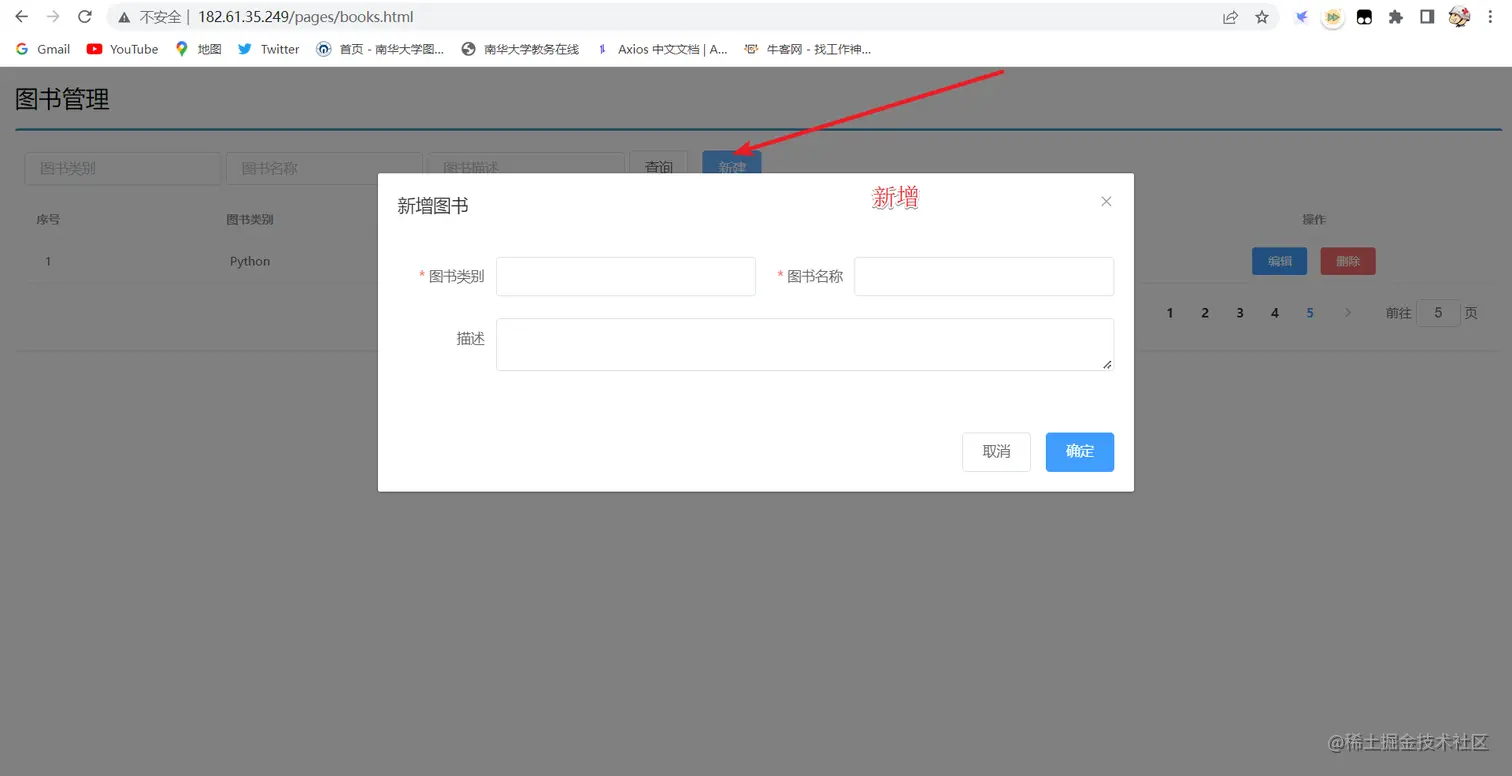Click the 图书名称 search filter field
The height and width of the screenshot is (776, 1512).
point(324,168)
